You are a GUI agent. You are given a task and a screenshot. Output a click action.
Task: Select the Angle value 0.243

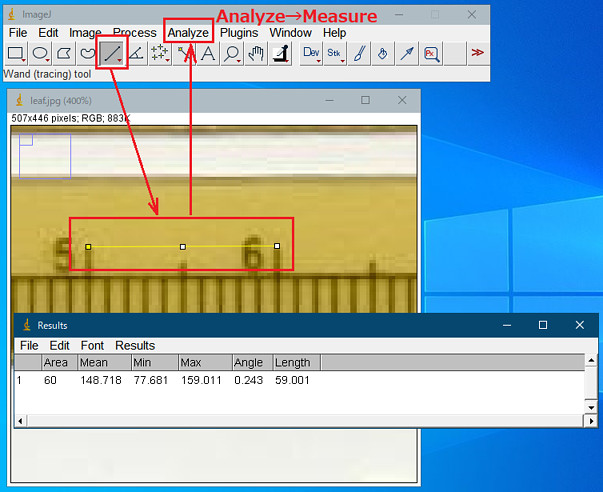(248, 380)
